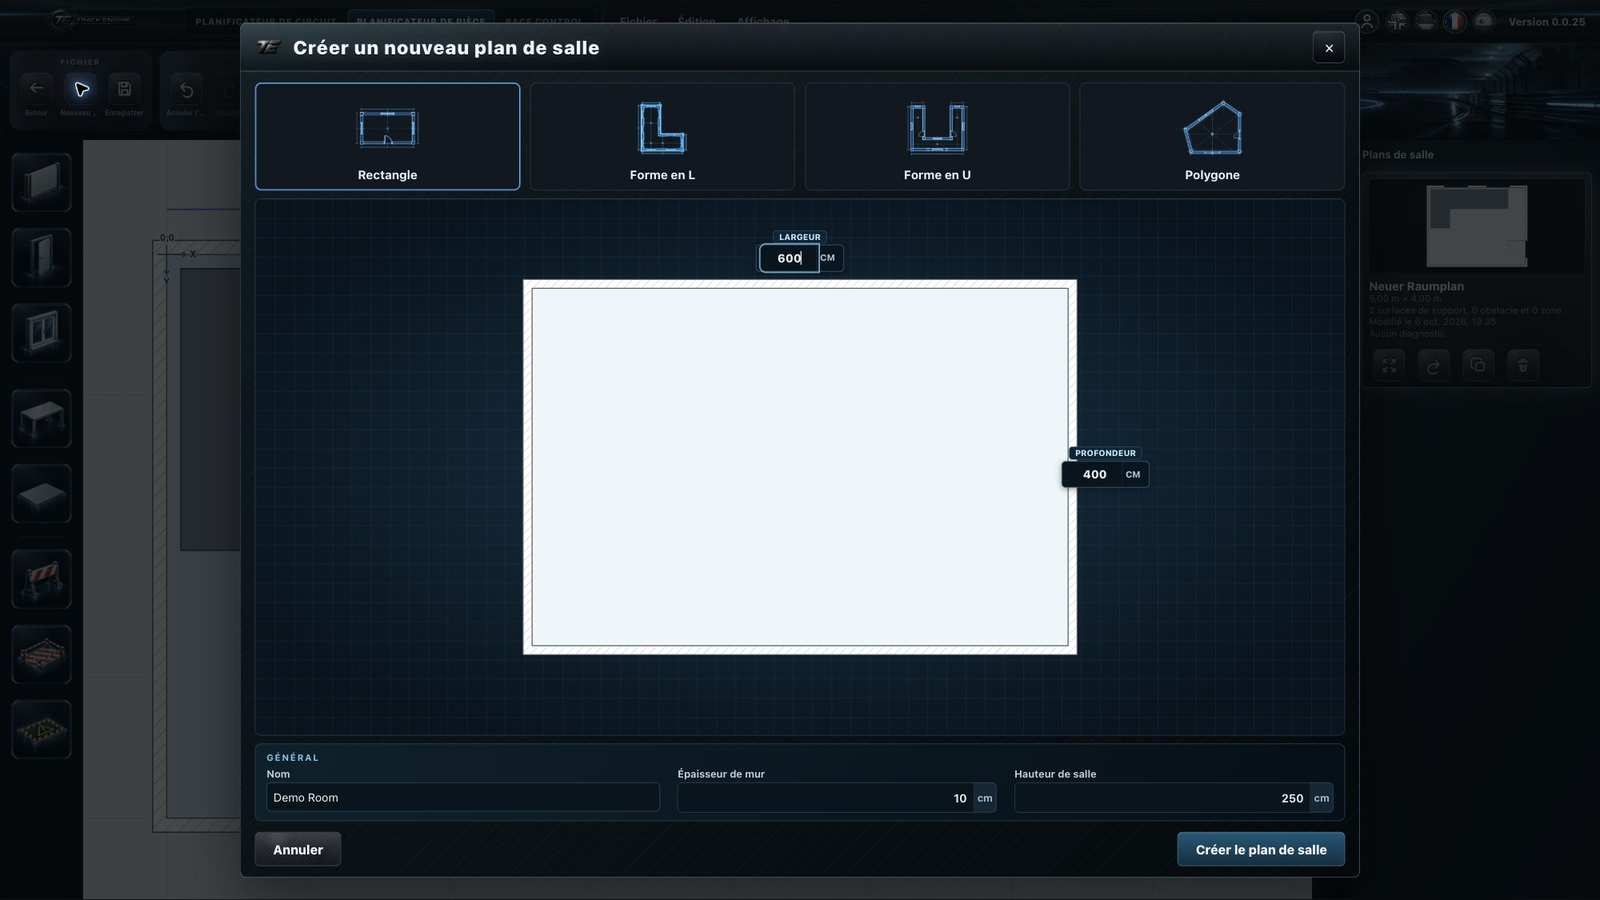Click Créer le plan de salle

1261,849
